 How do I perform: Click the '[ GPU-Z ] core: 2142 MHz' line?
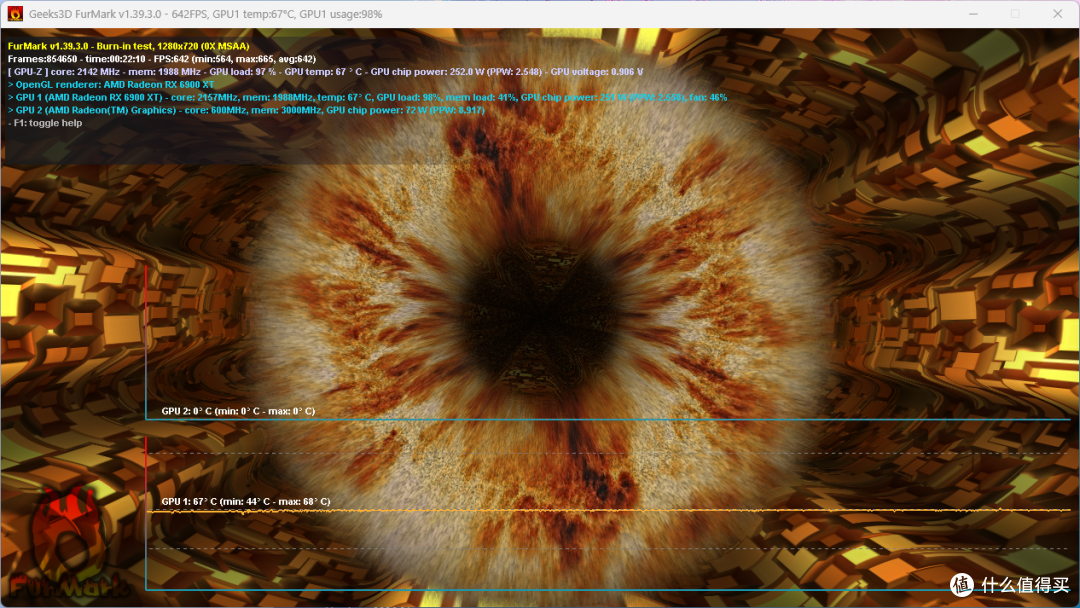pyautogui.click(x=325, y=72)
